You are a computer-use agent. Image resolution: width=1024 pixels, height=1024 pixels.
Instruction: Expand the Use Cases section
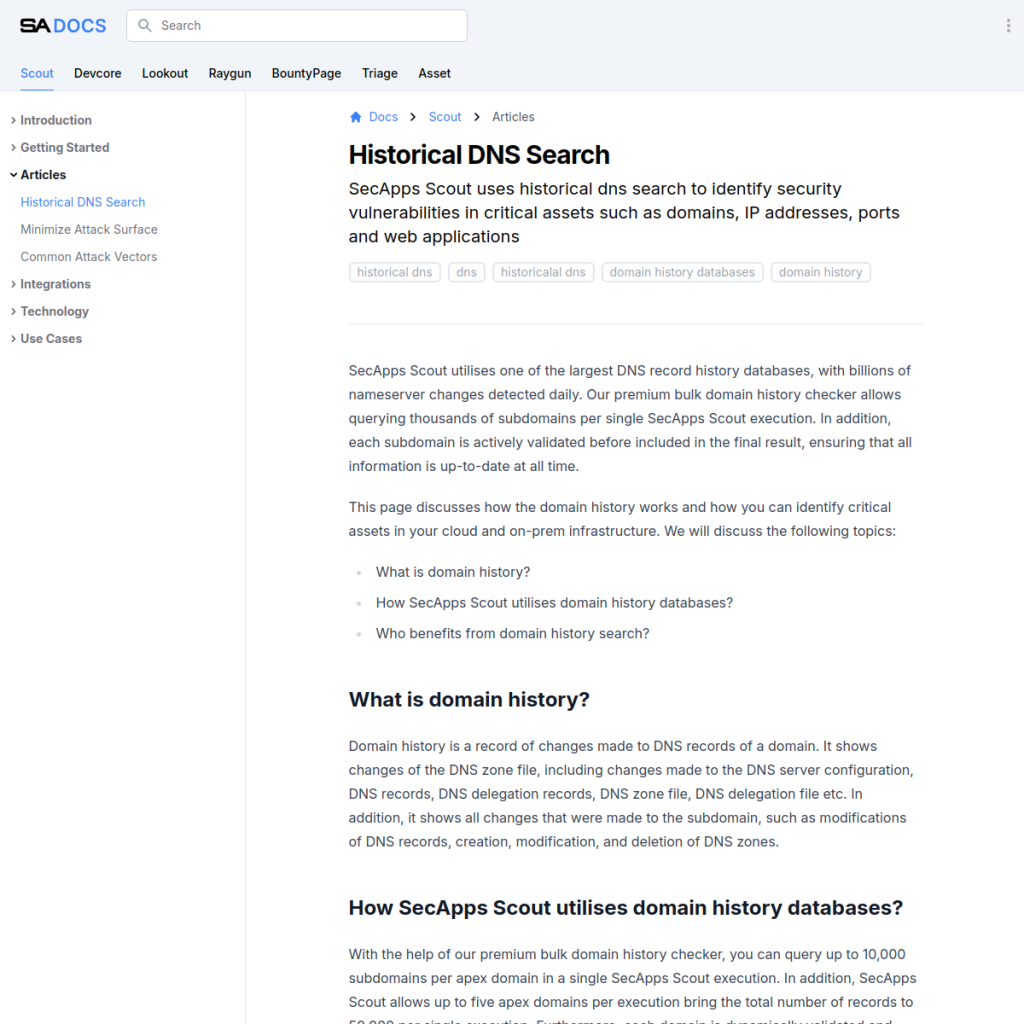[x=51, y=339]
